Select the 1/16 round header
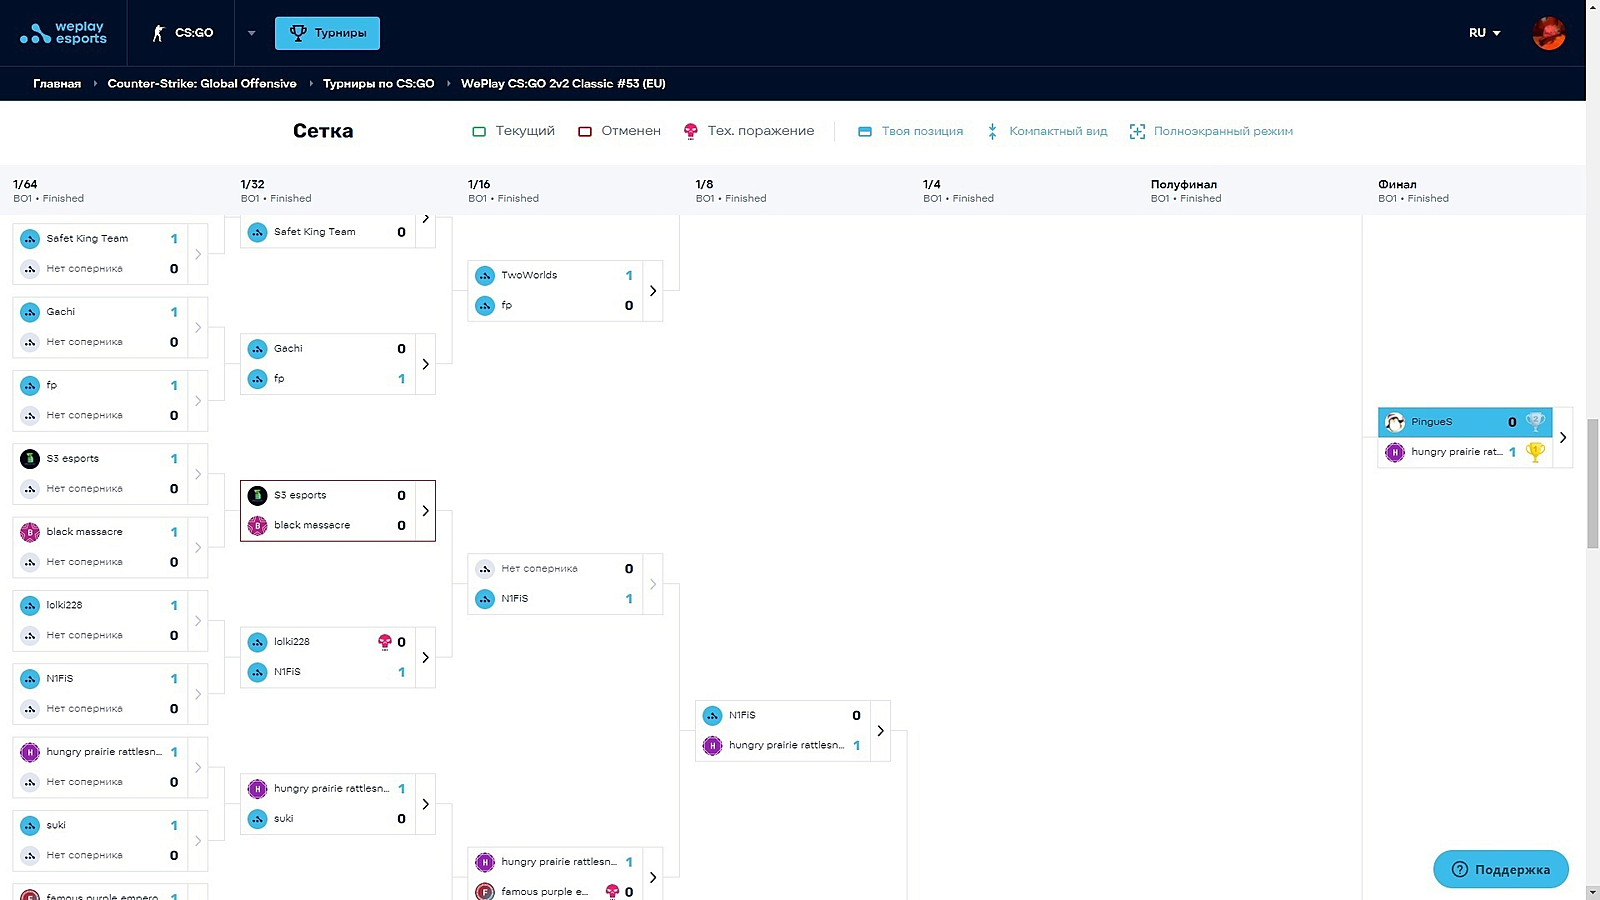The image size is (1600, 900). point(503,190)
